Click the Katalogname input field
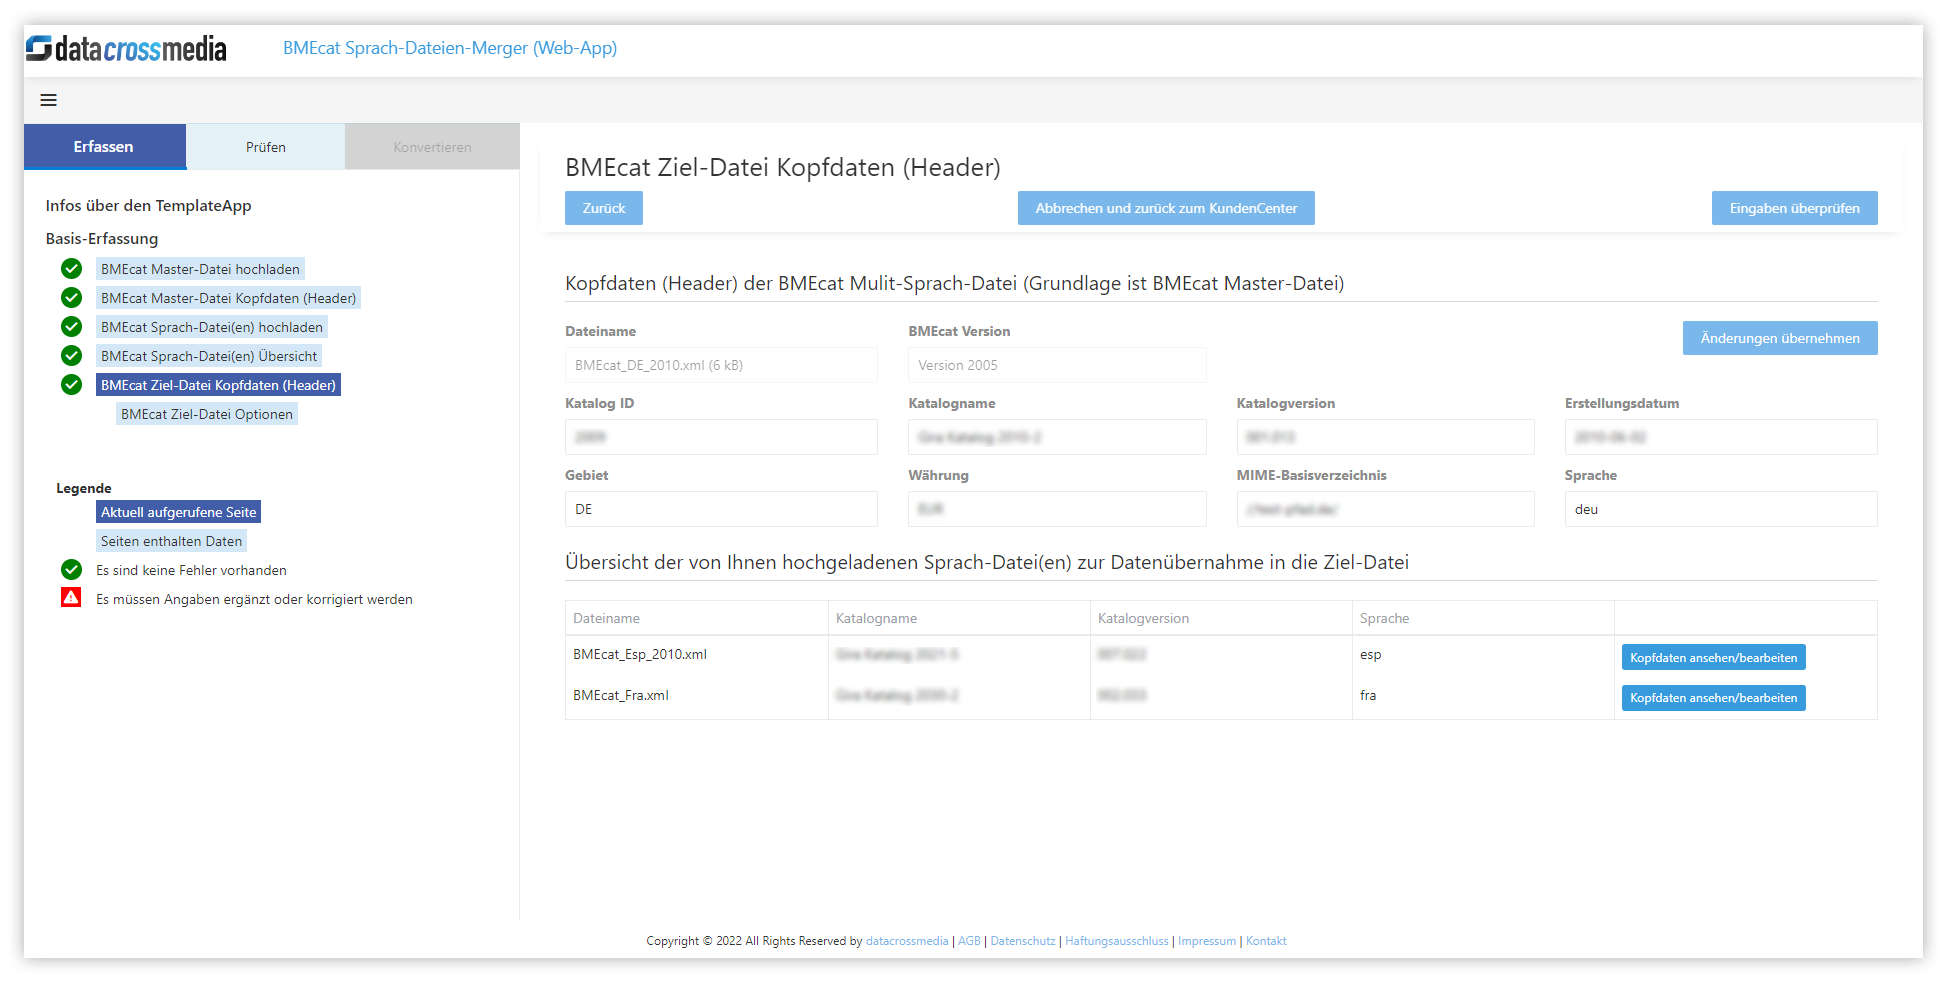The width and height of the screenshot is (1947, 982). coord(1057,437)
